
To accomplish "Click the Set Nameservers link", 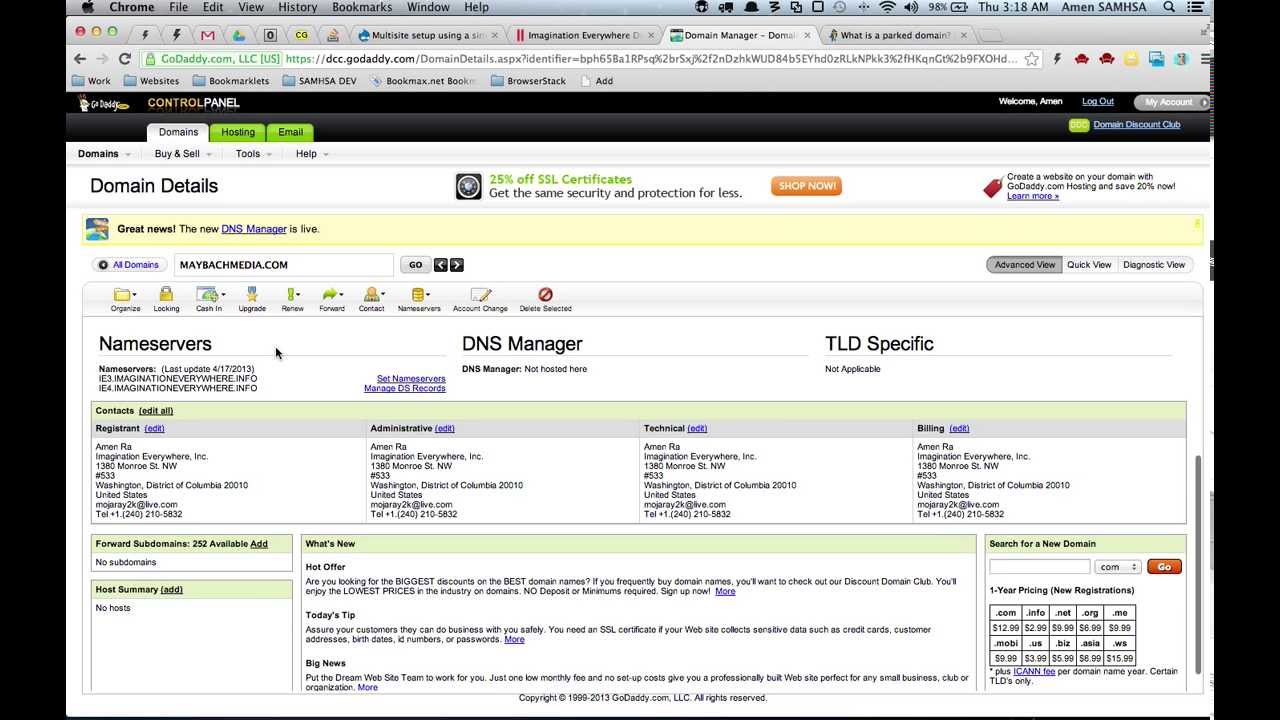I will [x=411, y=379].
